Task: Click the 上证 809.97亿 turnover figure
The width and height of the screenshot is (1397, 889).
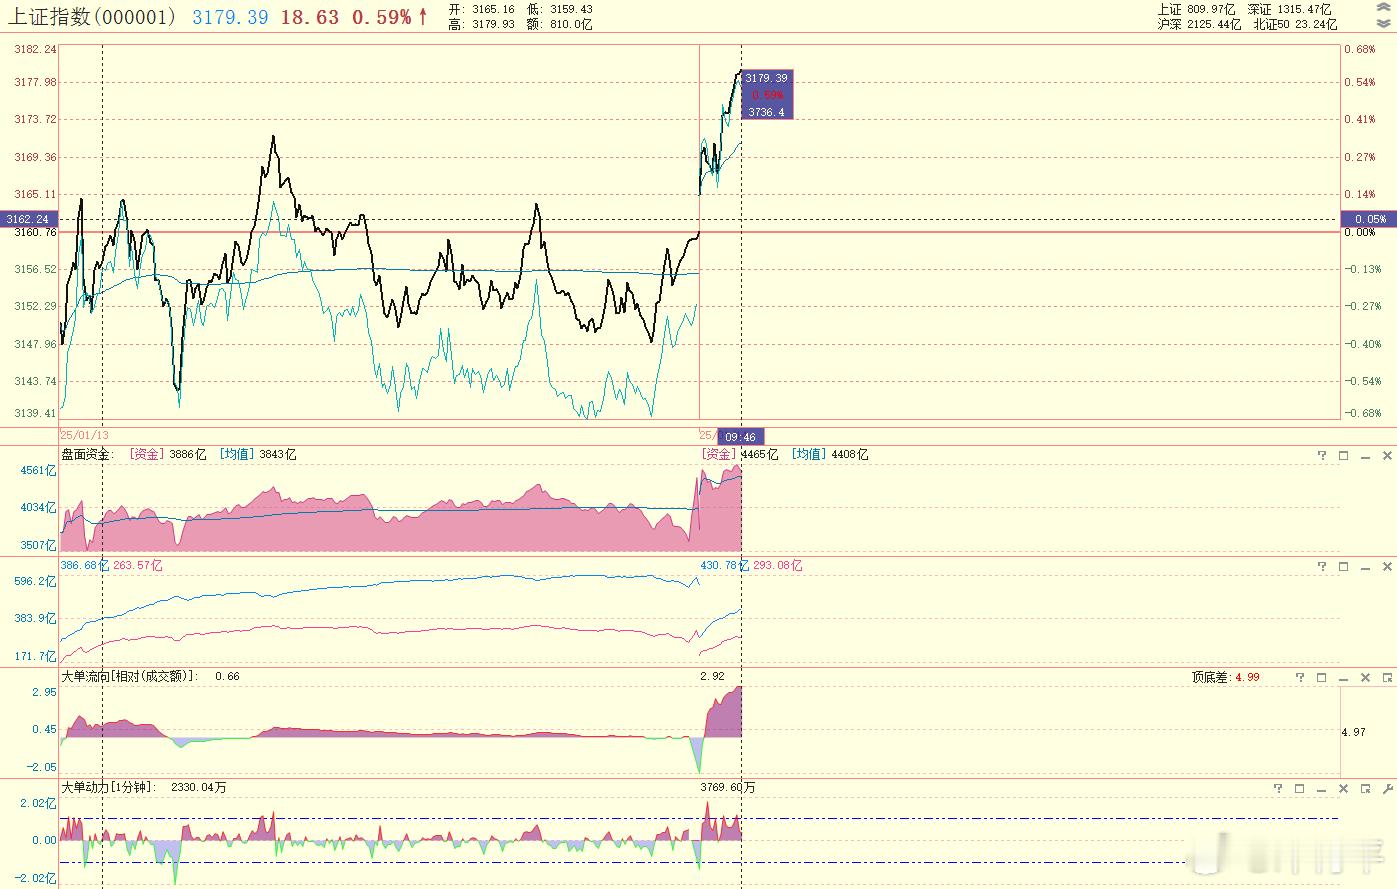Action: coord(1197,9)
